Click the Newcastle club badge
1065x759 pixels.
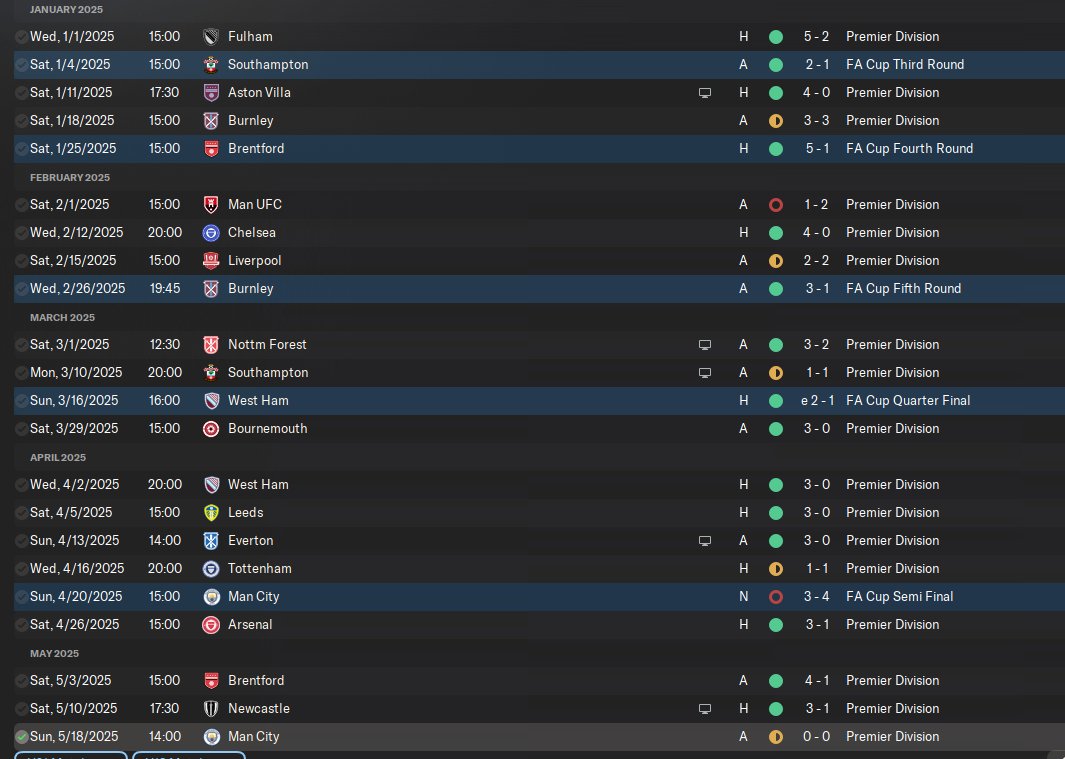click(210, 708)
